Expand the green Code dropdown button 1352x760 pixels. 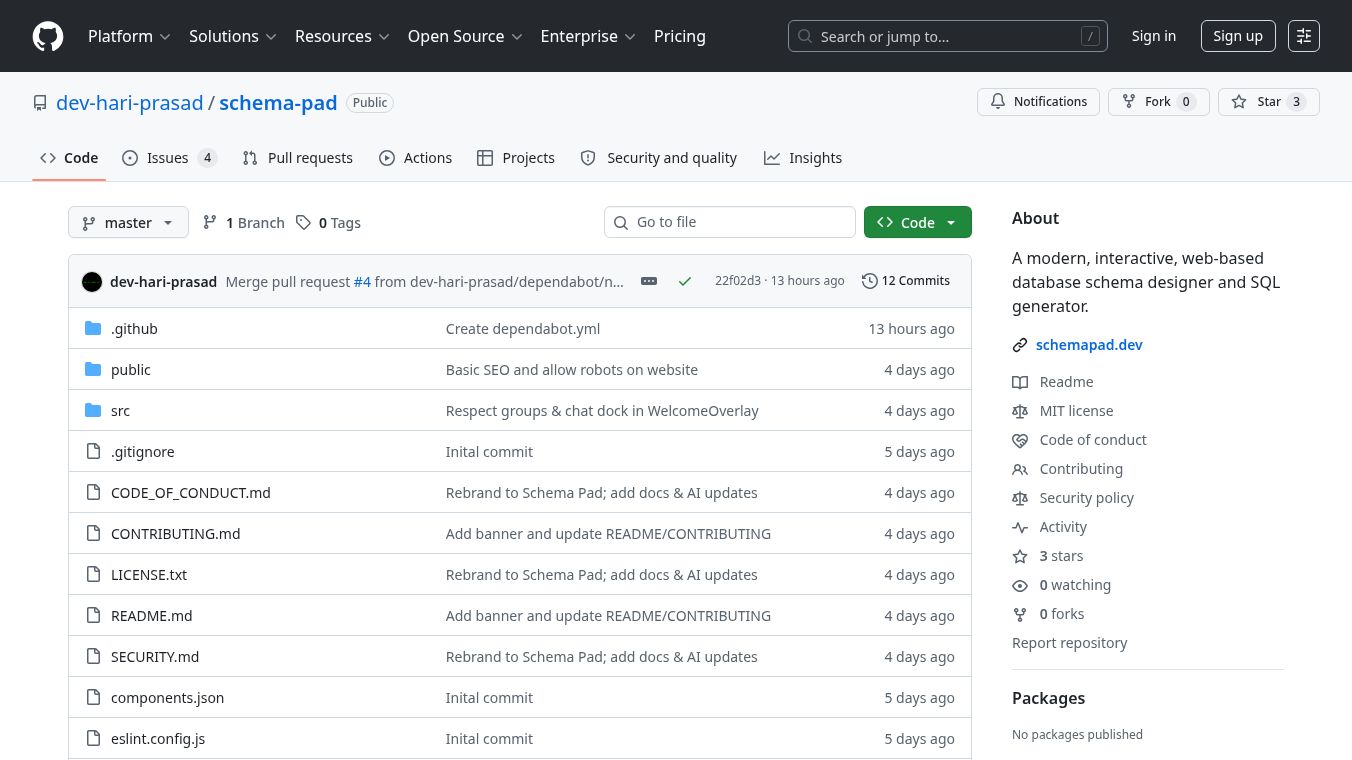[917, 223]
